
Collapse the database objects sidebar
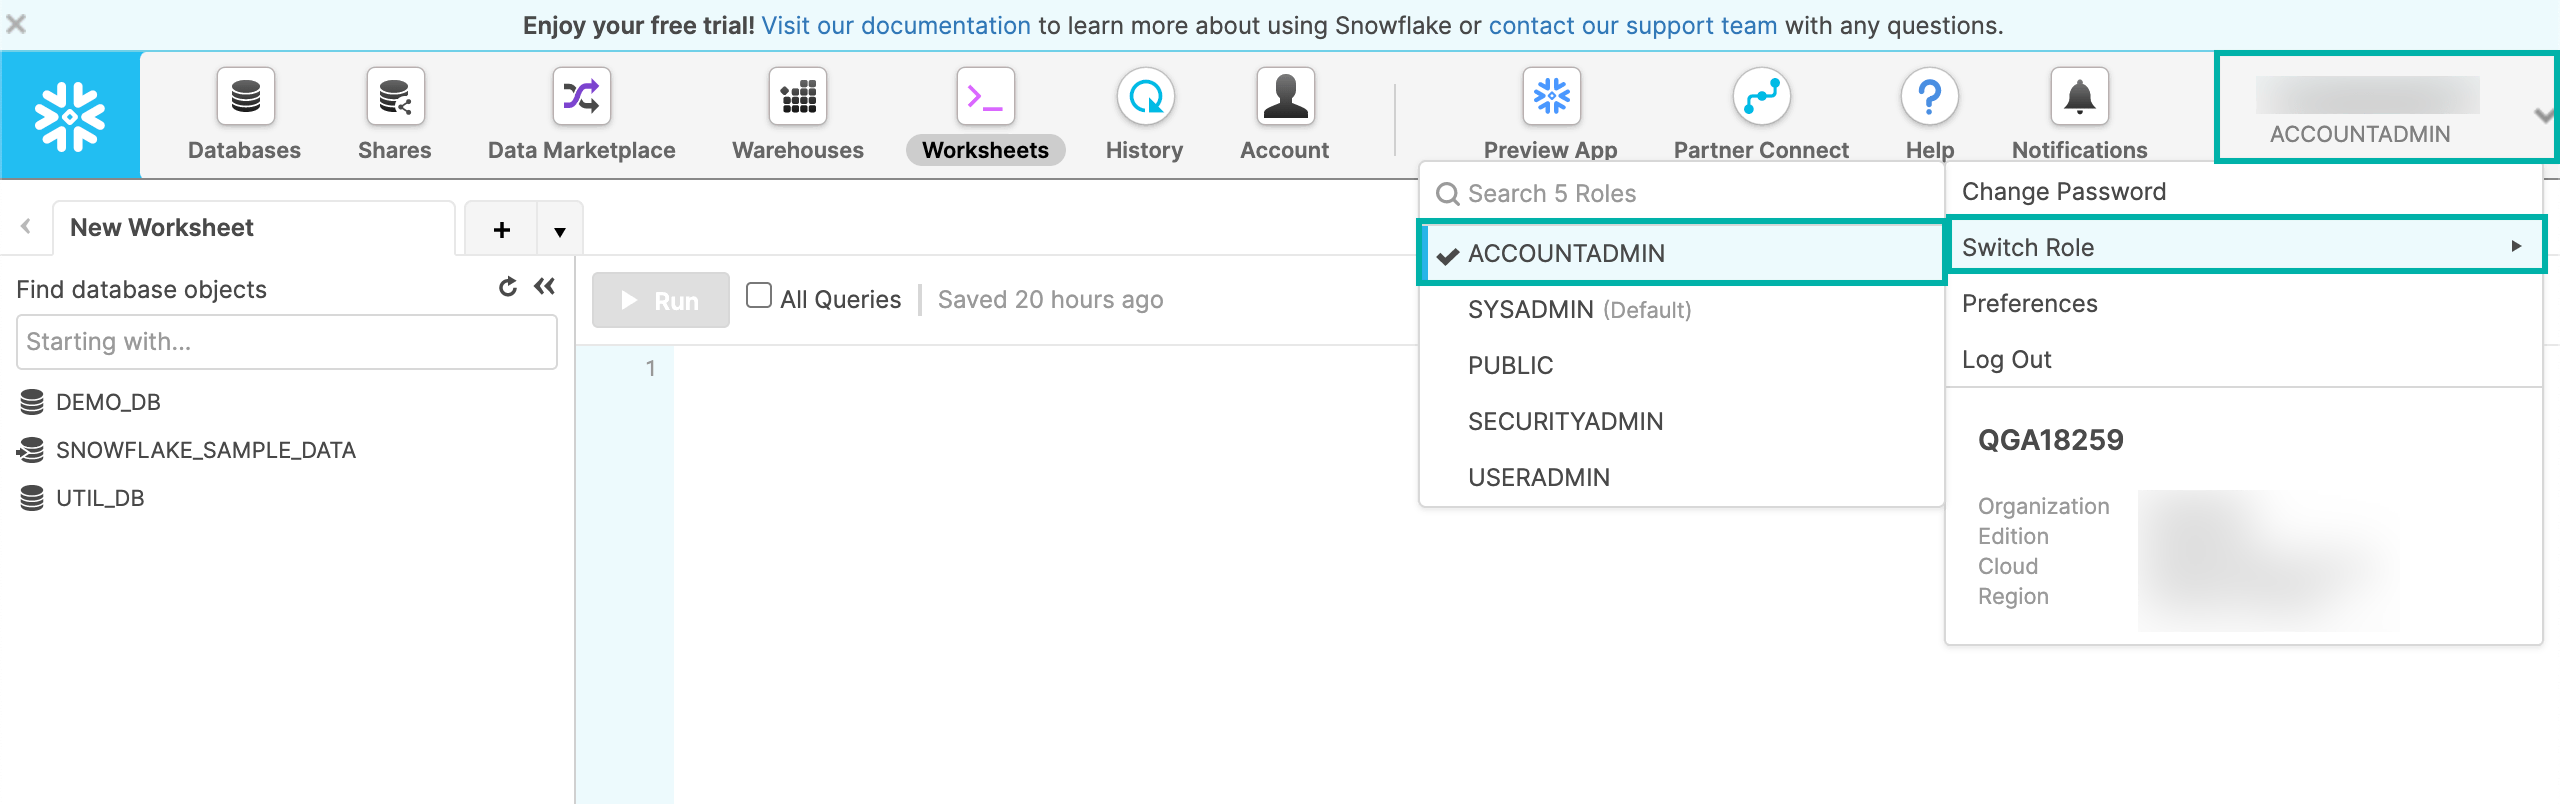pos(545,288)
